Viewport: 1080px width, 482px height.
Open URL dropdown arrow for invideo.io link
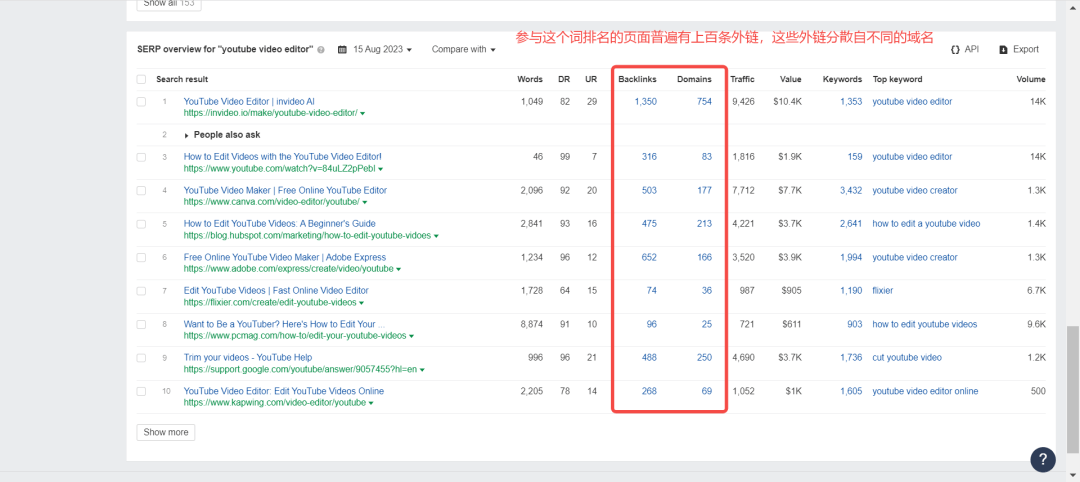click(362, 114)
